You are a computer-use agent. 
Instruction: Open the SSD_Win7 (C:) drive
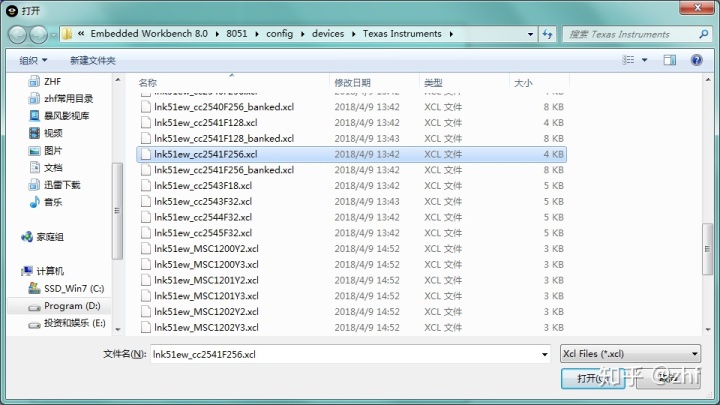click(73, 288)
